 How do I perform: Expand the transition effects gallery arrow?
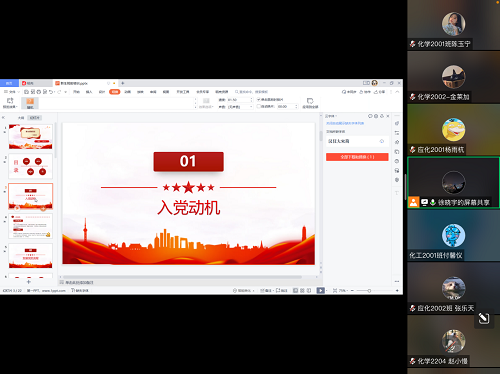pyautogui.click(x=195, y=107)
